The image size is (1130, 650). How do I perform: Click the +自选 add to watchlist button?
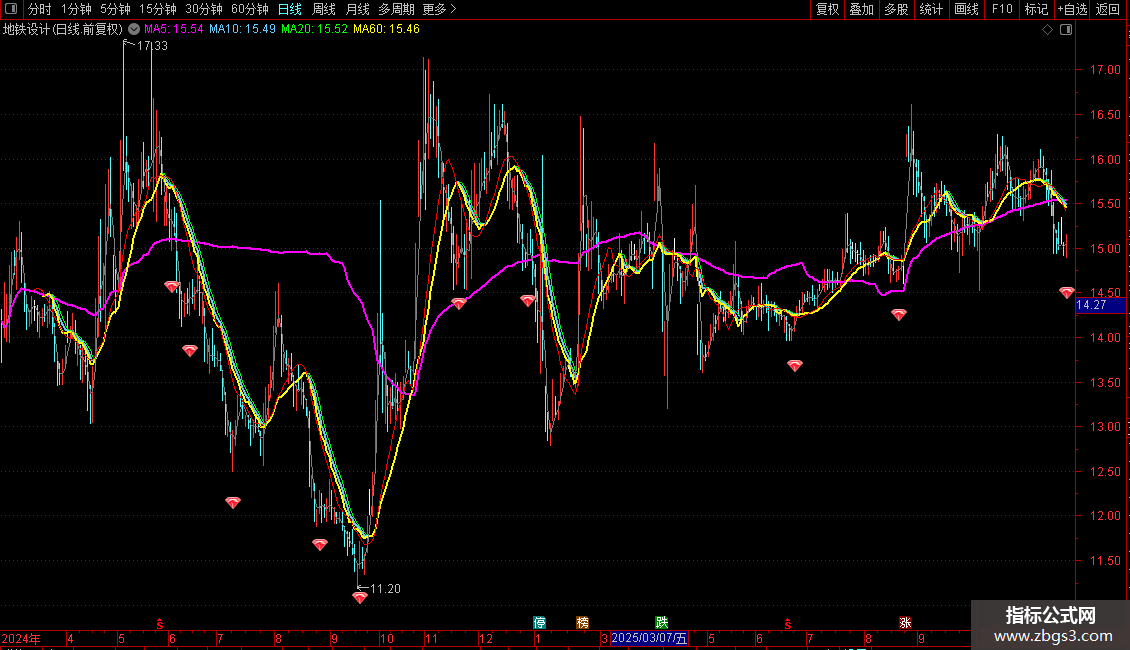pos(1072,9)
